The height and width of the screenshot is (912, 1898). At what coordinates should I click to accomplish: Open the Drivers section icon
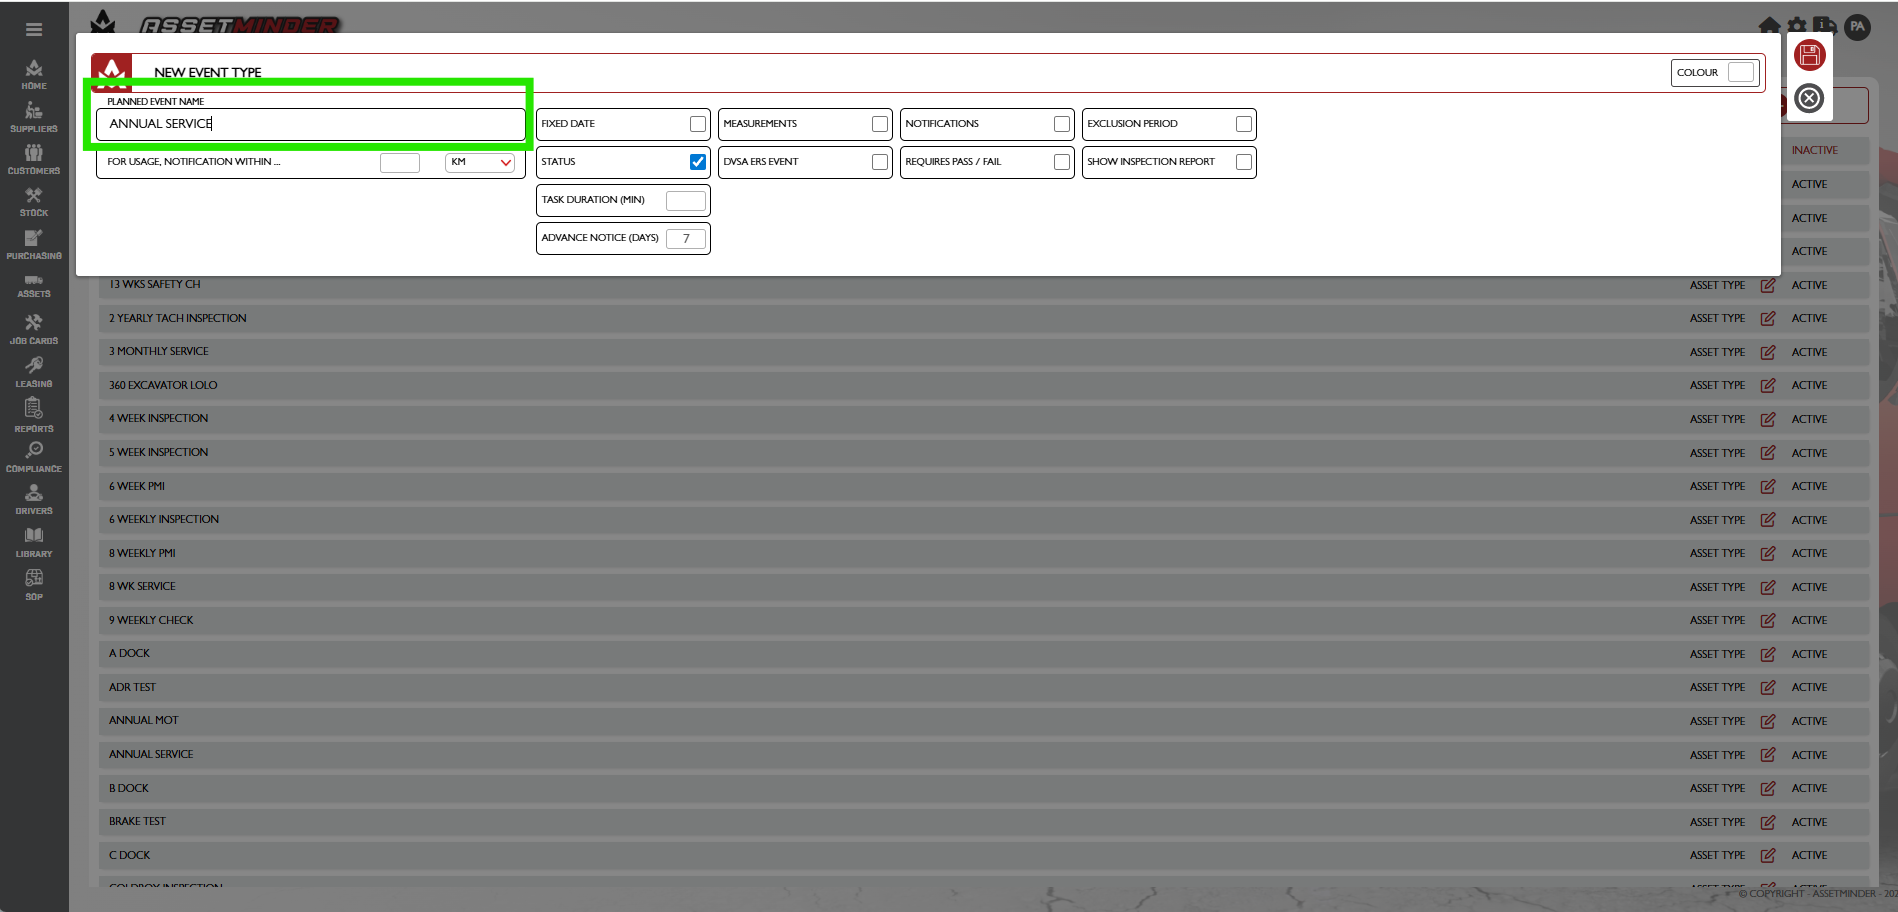point(34,498)
